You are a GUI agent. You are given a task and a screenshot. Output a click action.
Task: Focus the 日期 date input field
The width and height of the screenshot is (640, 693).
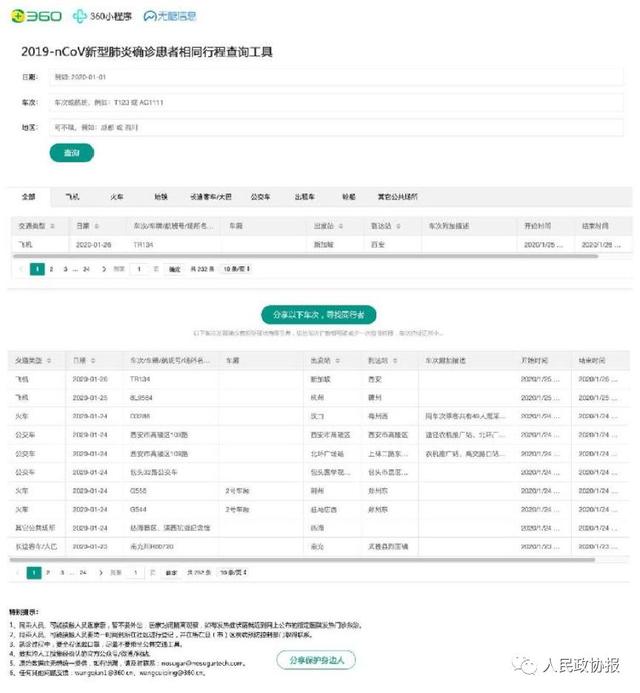click(x=336, y=77)
